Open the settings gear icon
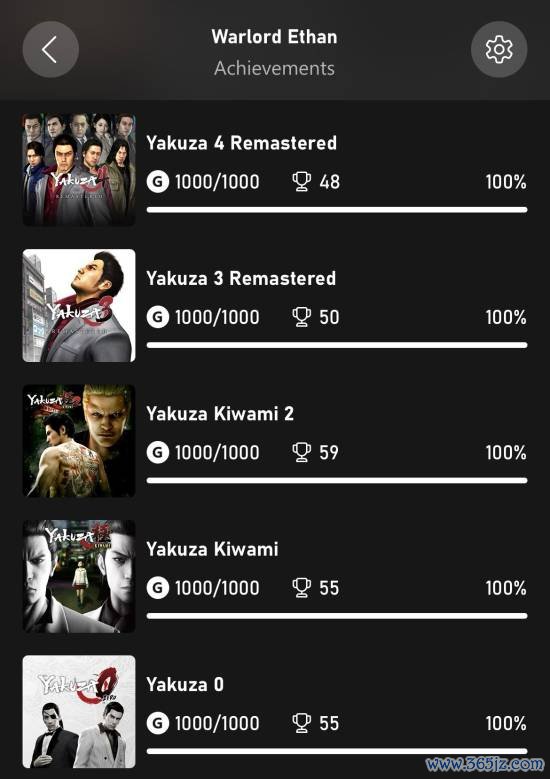The width and height of the screenshot is (550, 779). tap(499, 49)
